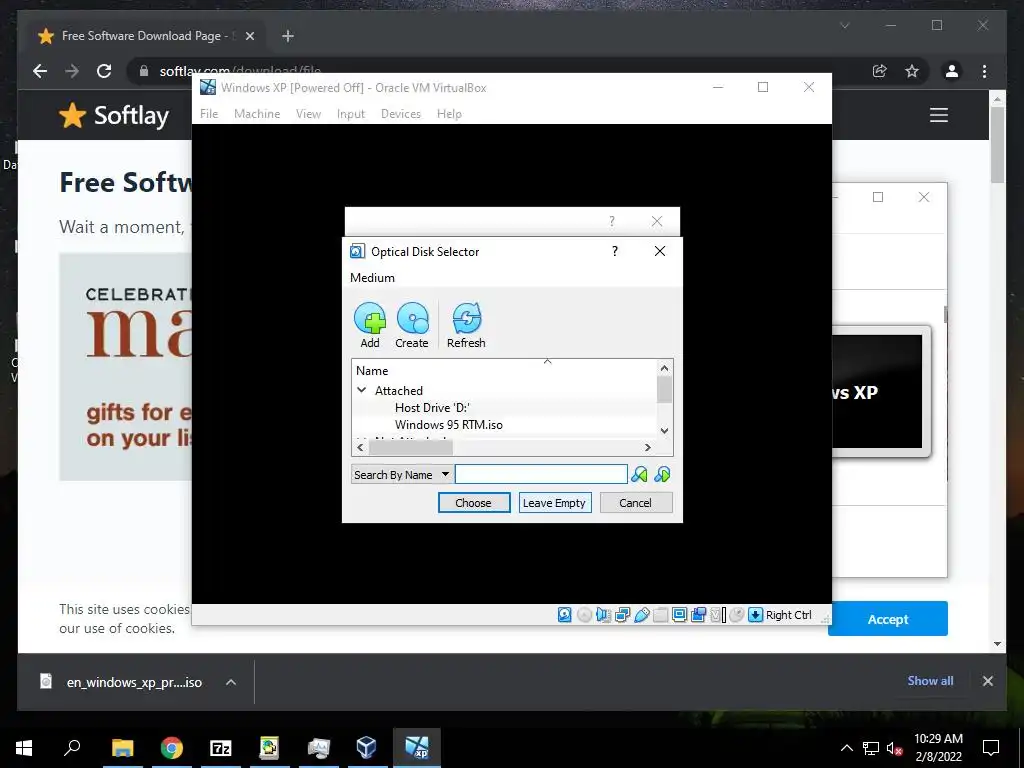Viewport: 1024px width, 768px height.
Task: Open VirtualBox Manager cube in taskbar
Action: click(x=366, y=748)
